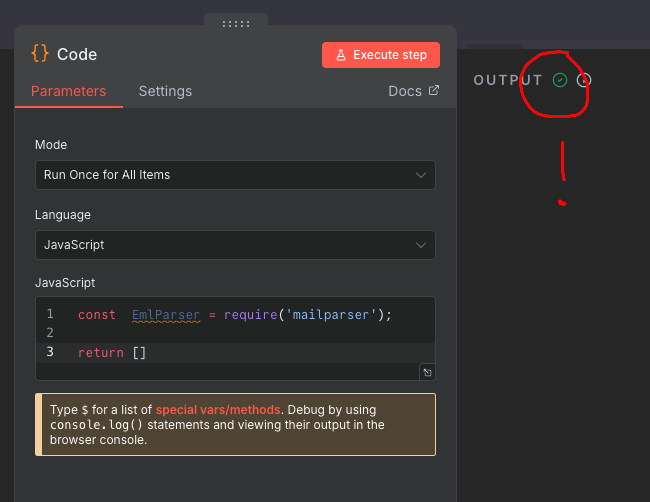
Task: Click the orange curly braces Code icon
Action: click(x=40, y=54)
